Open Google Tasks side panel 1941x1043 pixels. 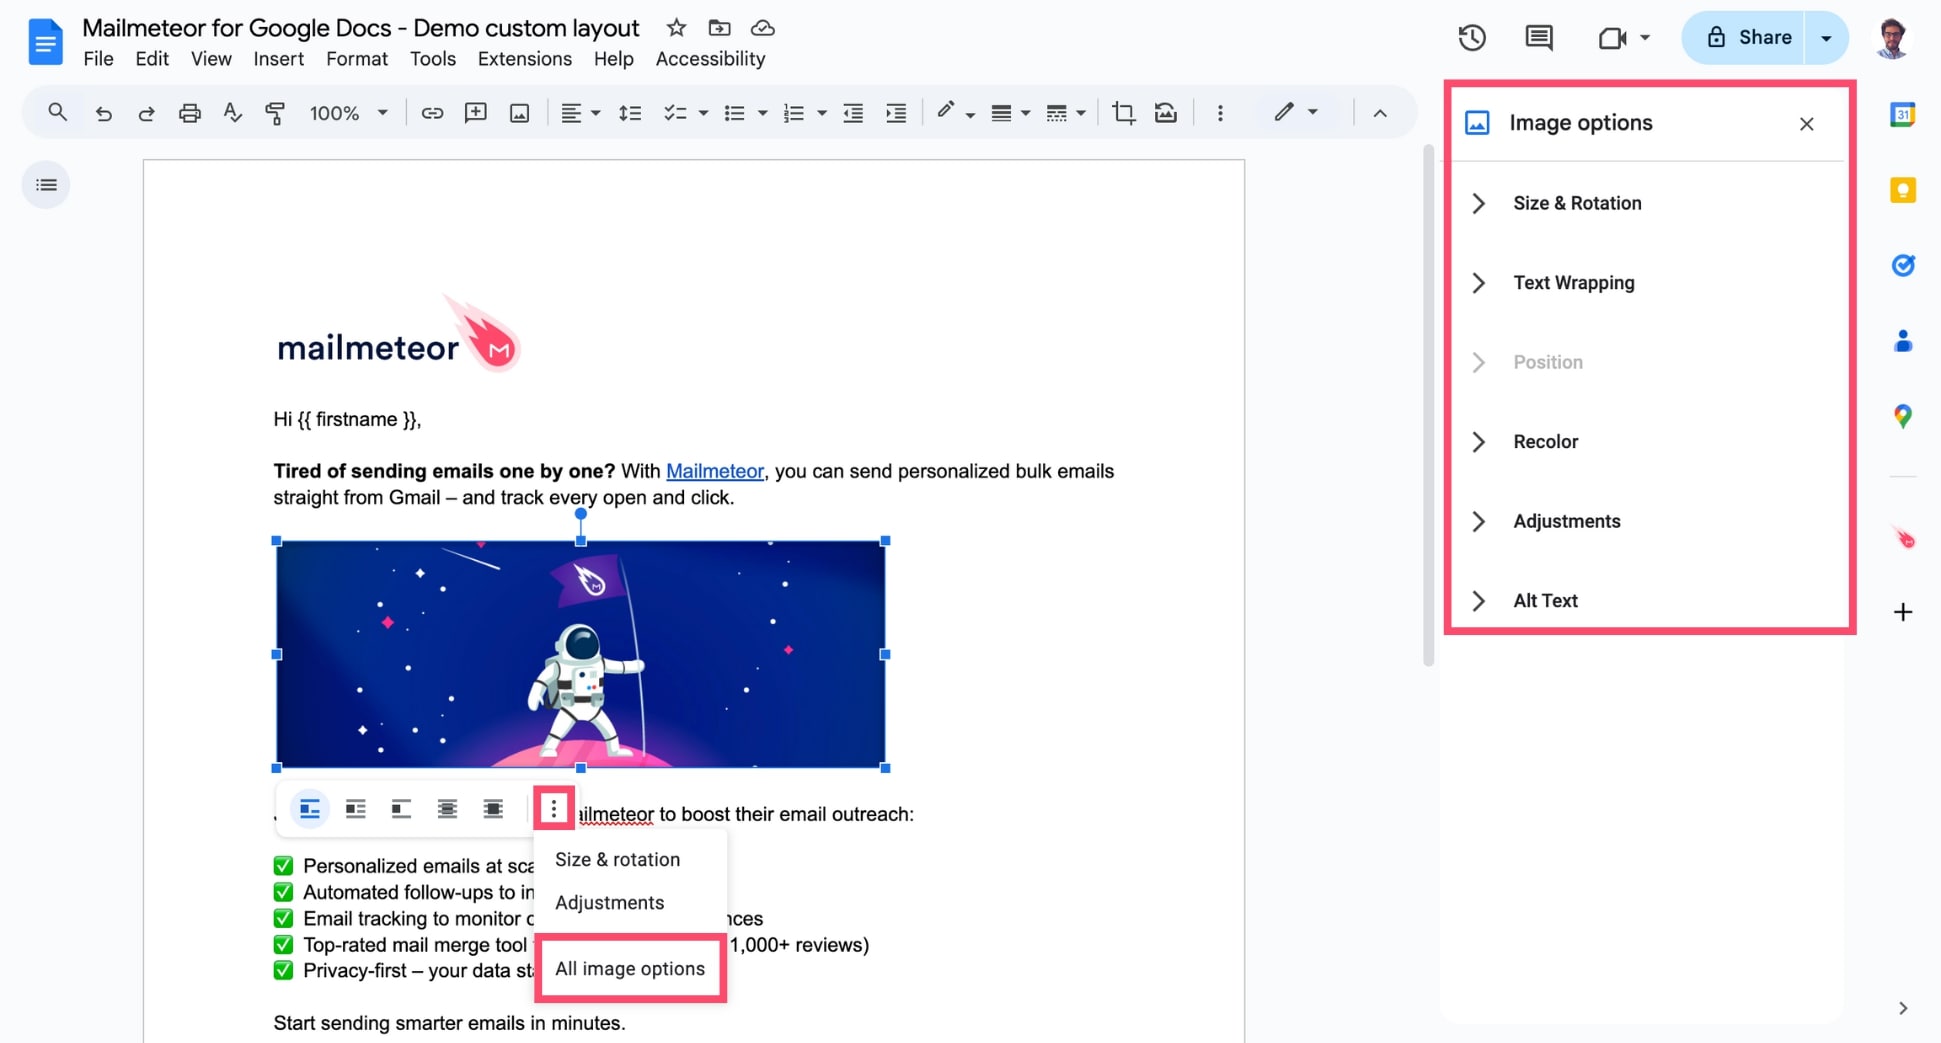pos(1903,265)
